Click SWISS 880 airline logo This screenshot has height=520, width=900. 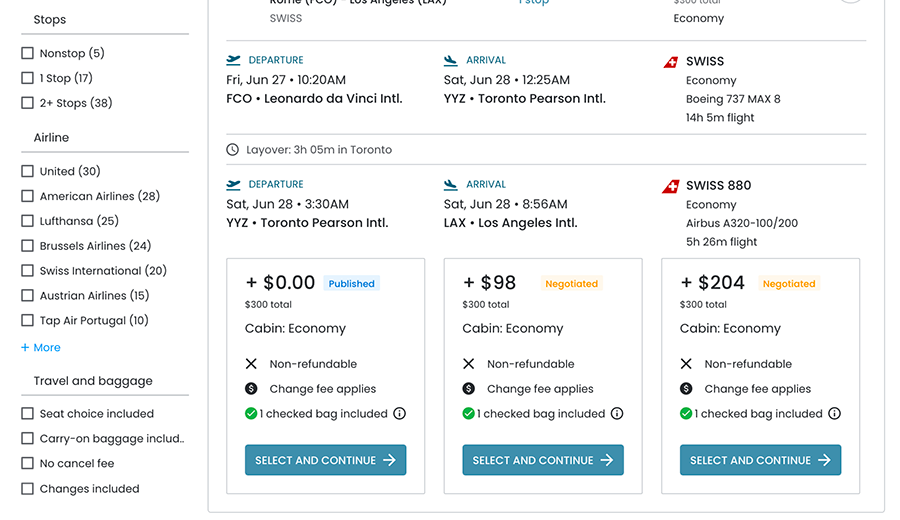pos(671,186)
